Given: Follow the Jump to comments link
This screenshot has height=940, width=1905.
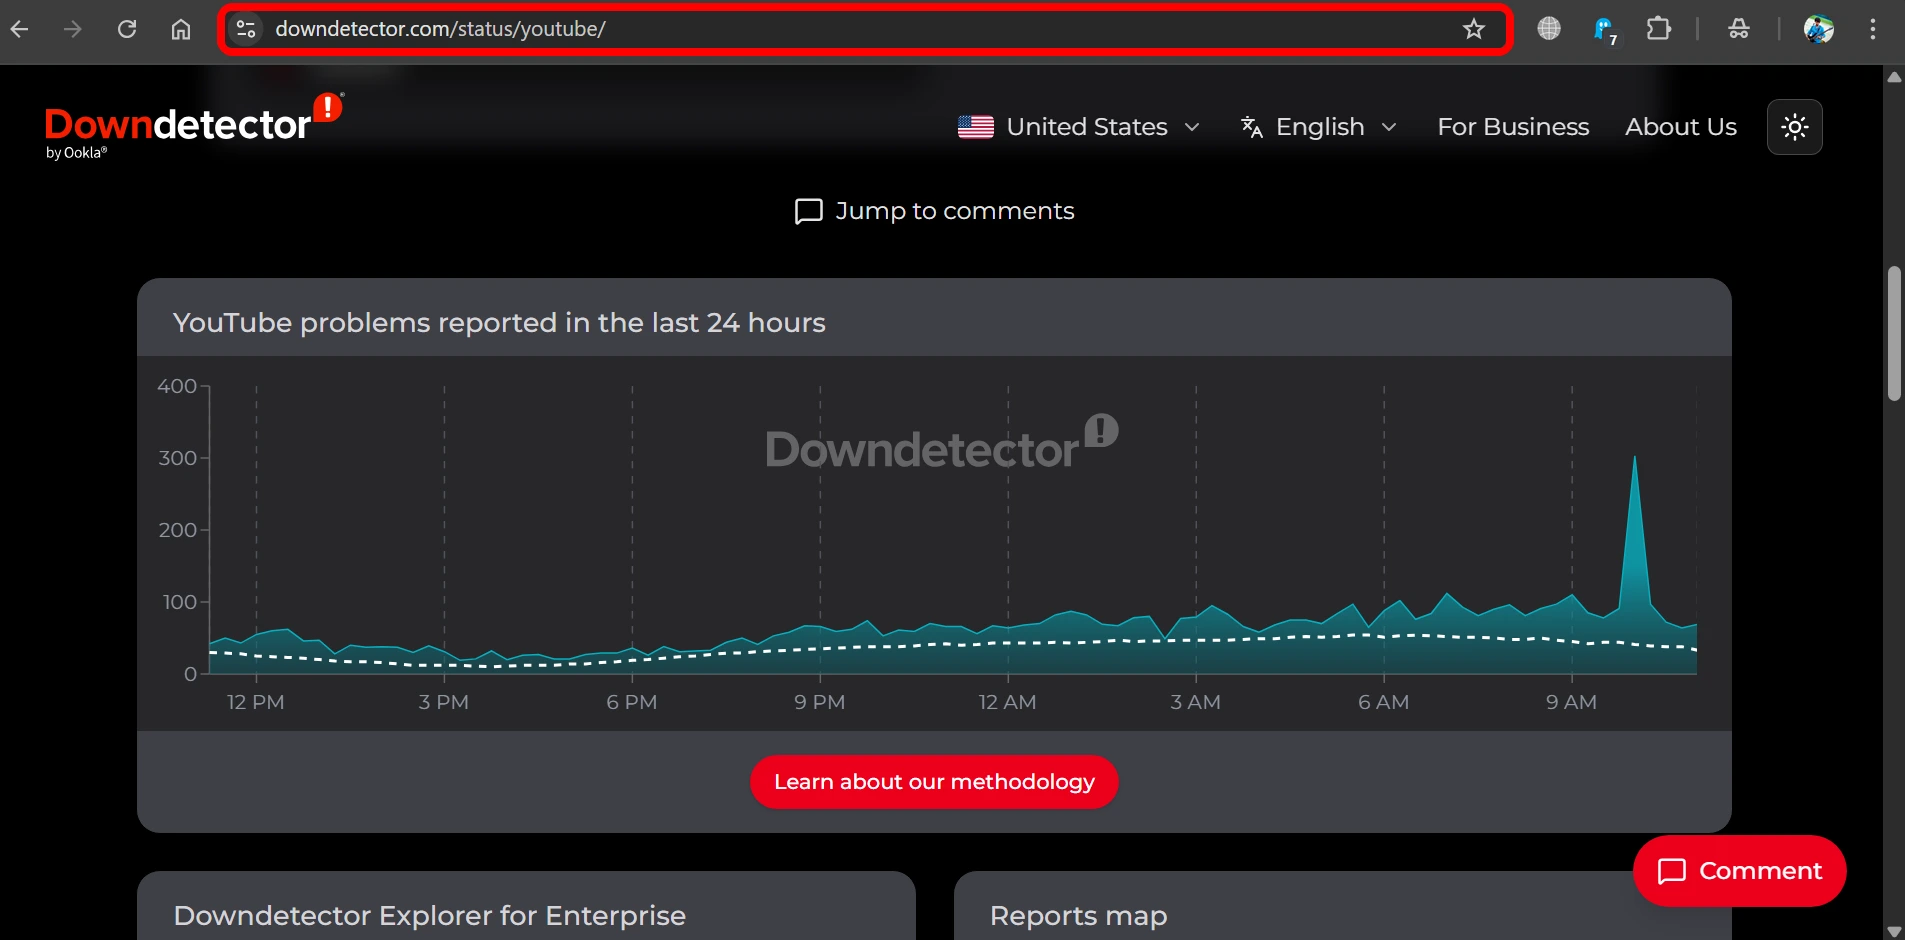Looking at the screenshot, I should point(934,211).
